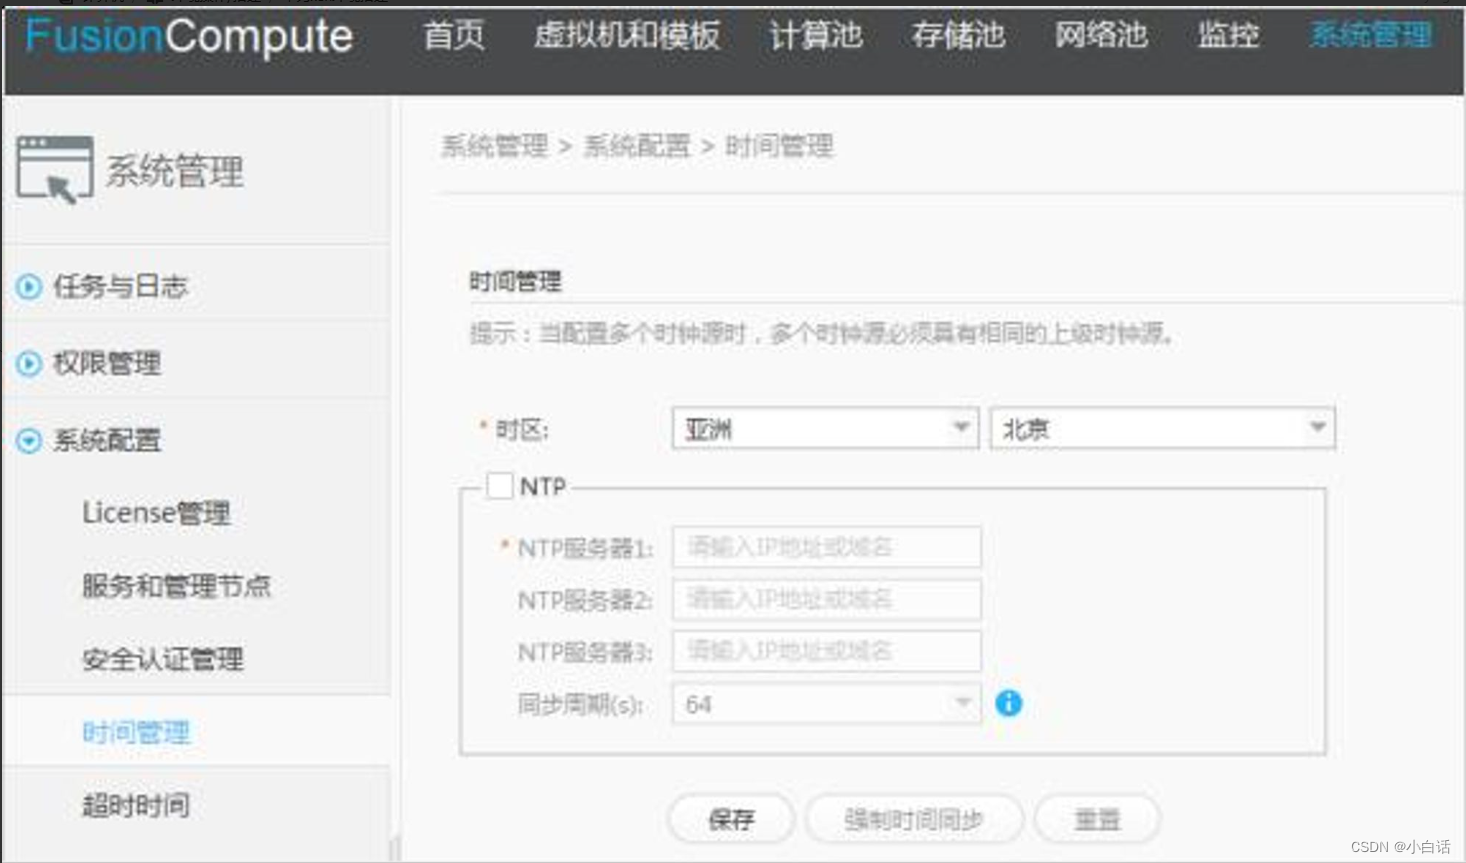Image resolution: width=1466 pixels, height=863 pixels.
Task: Click the NTP服务器1 input field
Action: pyautogui.click(x=826, y=547)
